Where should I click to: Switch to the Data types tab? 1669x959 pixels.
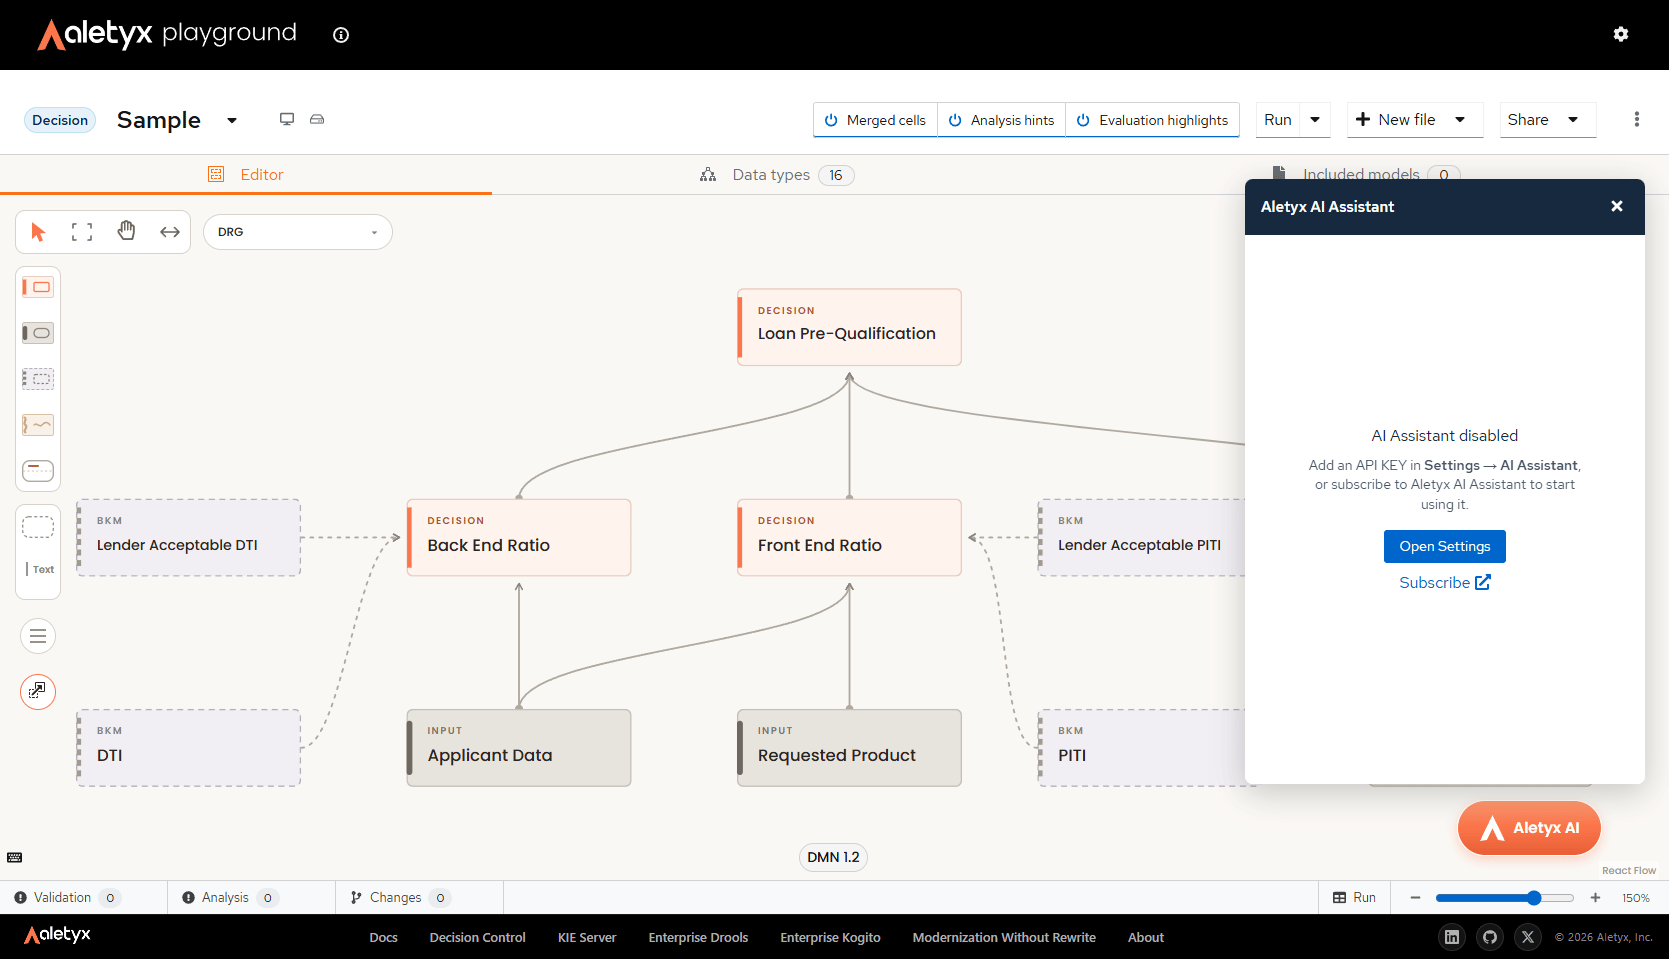tap(776, 175)
